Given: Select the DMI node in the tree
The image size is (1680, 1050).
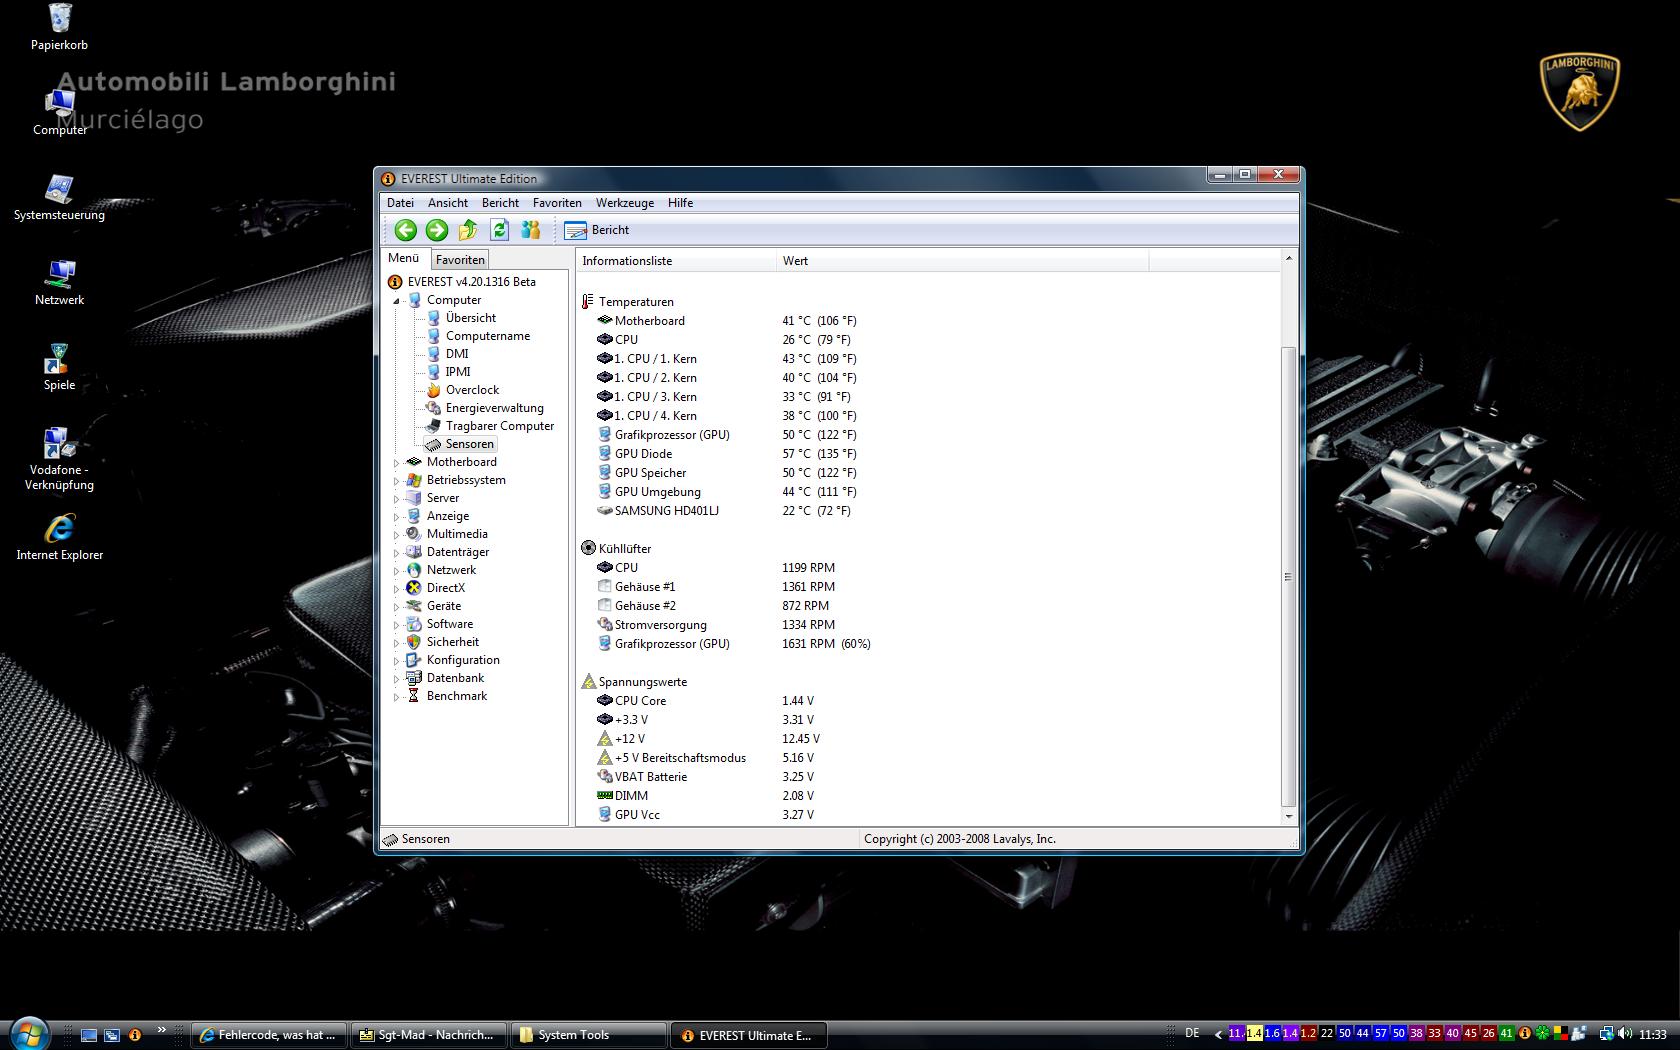Looking at the screenshot, I should (x=456, y=354).
